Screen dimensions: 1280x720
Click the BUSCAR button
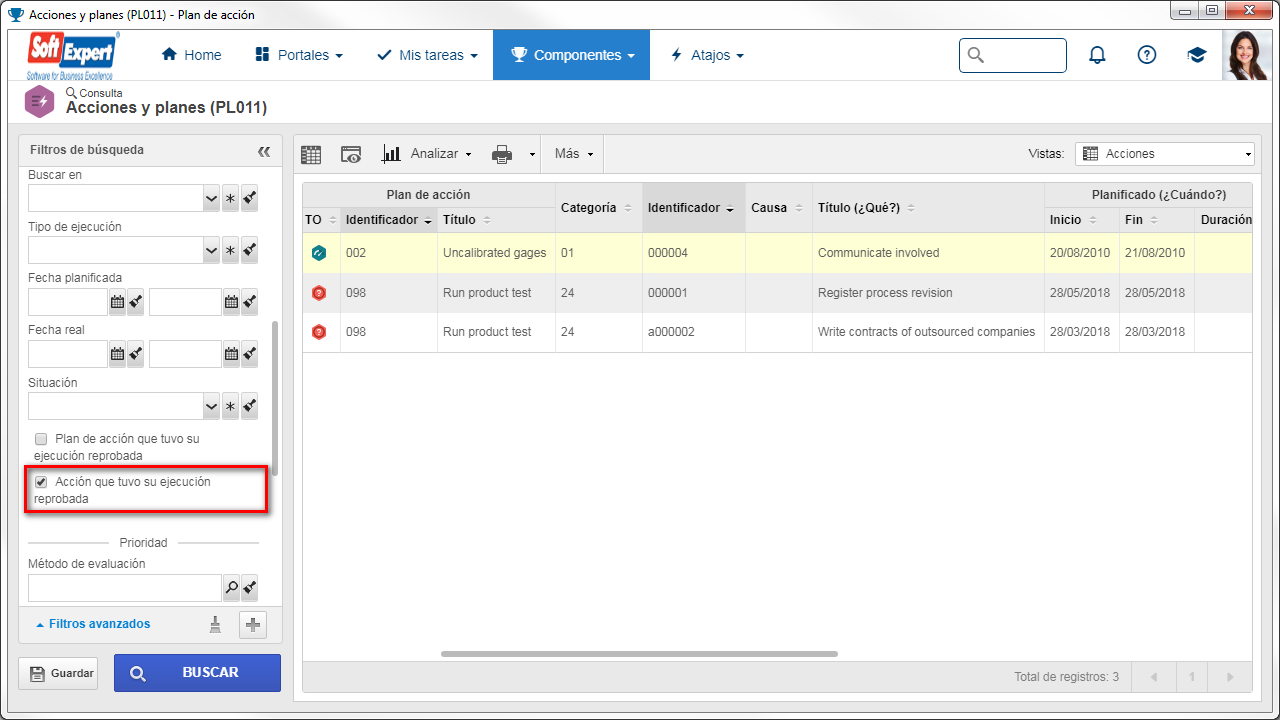click(197, 673)
